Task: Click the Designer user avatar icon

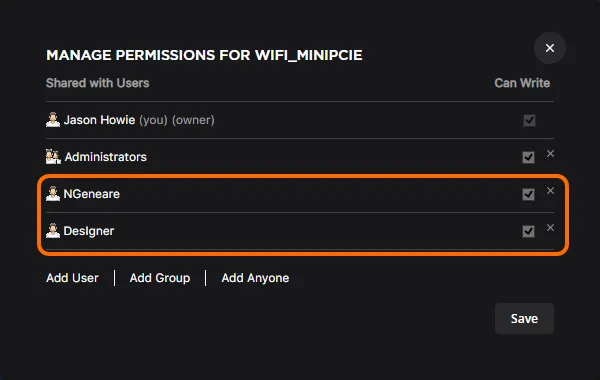Action: pos(53,231)
